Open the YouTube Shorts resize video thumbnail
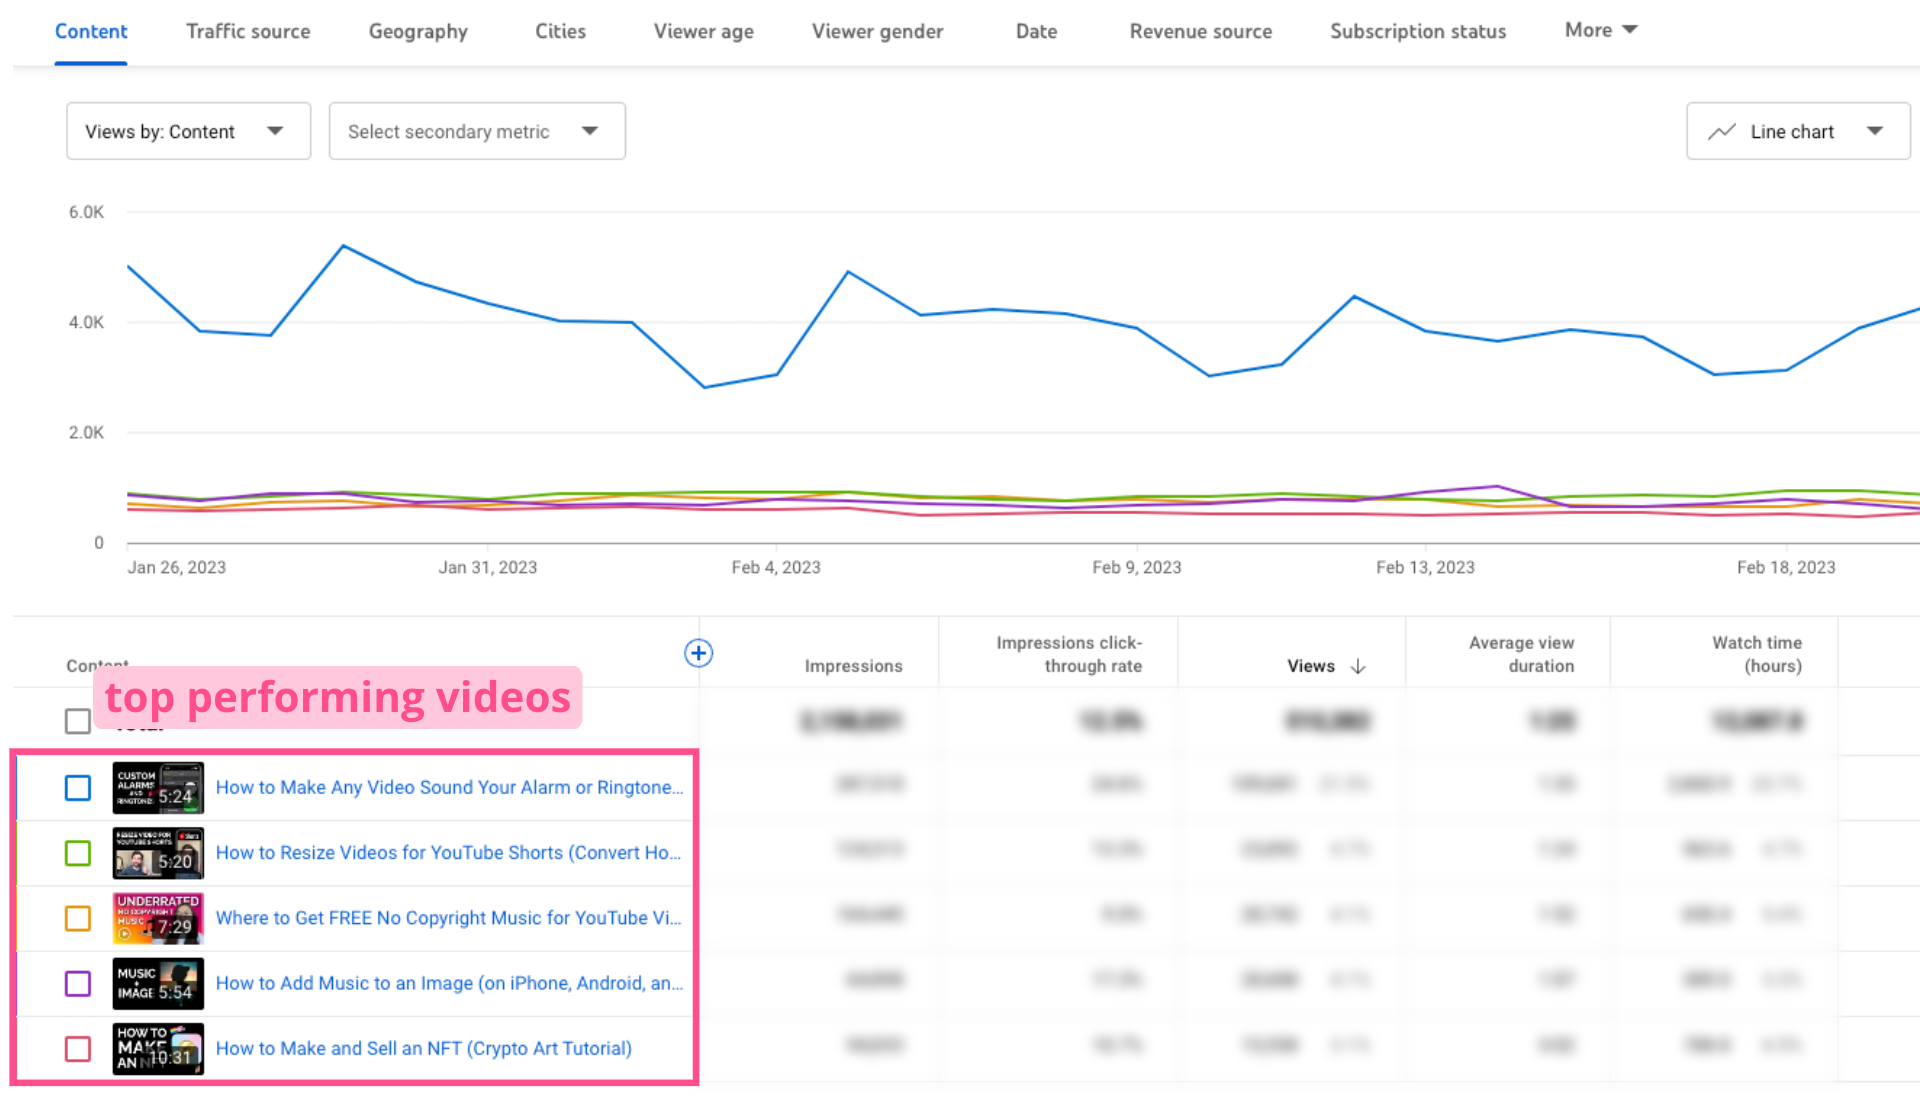The width and height of the screenshot is (1920, 1098). [x=158, y=853]
